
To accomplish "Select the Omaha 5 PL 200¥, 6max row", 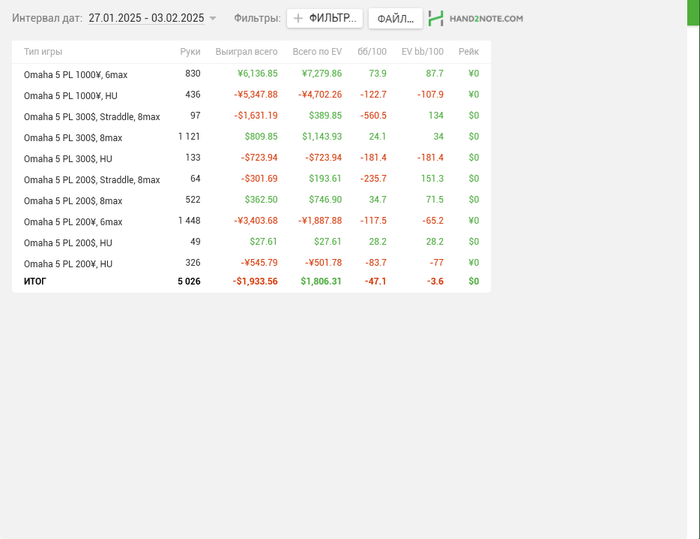I will click(251, 221).
